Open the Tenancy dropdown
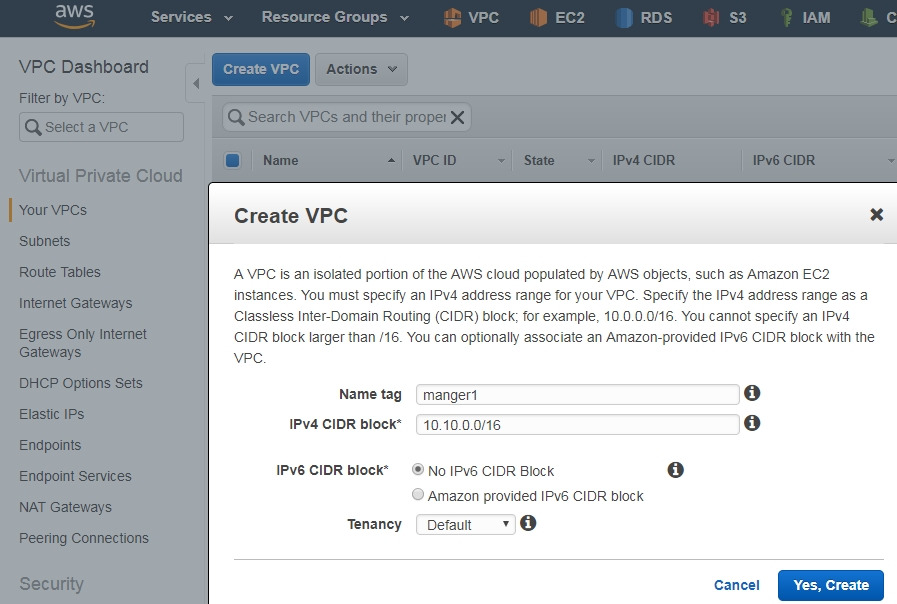The image size is (897, 604). 466,524
